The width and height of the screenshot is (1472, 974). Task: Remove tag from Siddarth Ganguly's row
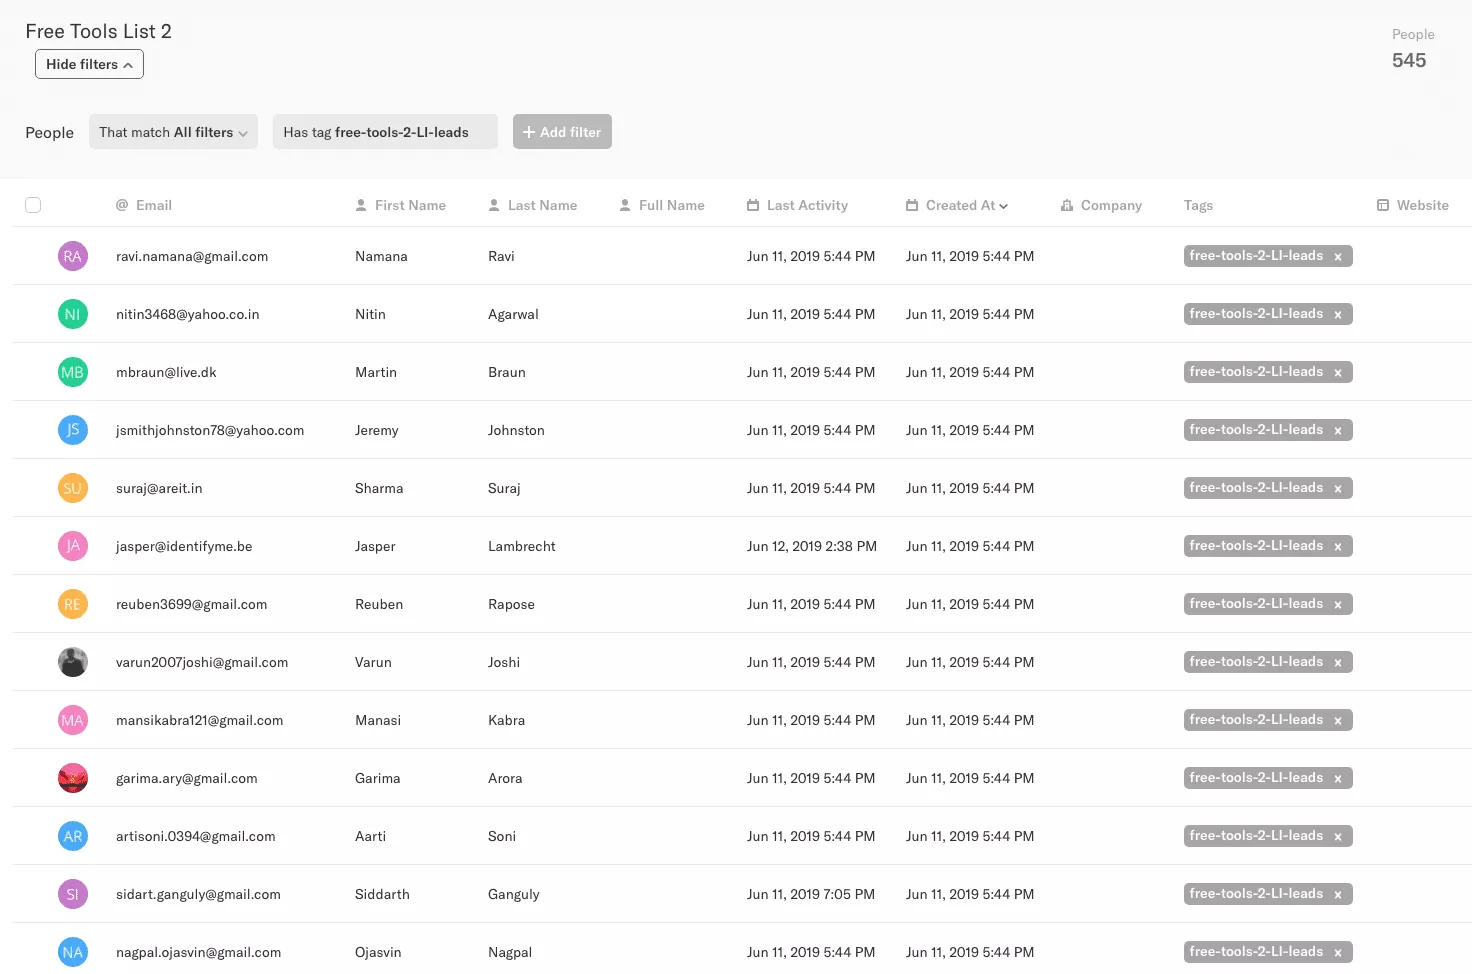coord(1337,895)
